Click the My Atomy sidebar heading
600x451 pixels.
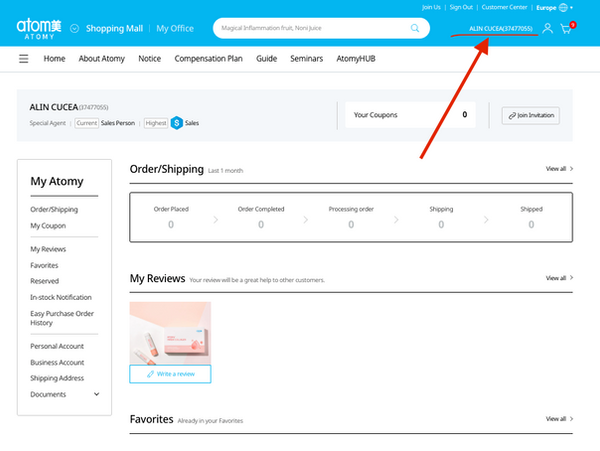(57, 181)
